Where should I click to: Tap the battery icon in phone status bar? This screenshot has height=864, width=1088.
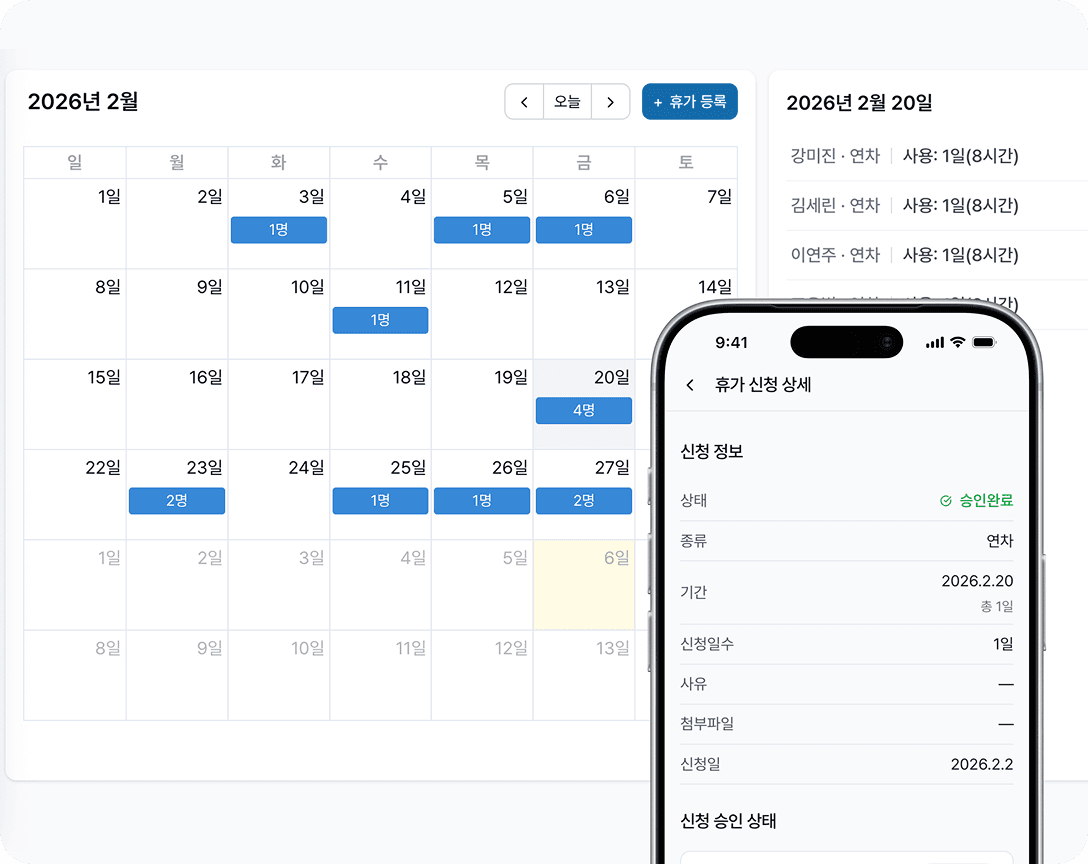(984, 342)
